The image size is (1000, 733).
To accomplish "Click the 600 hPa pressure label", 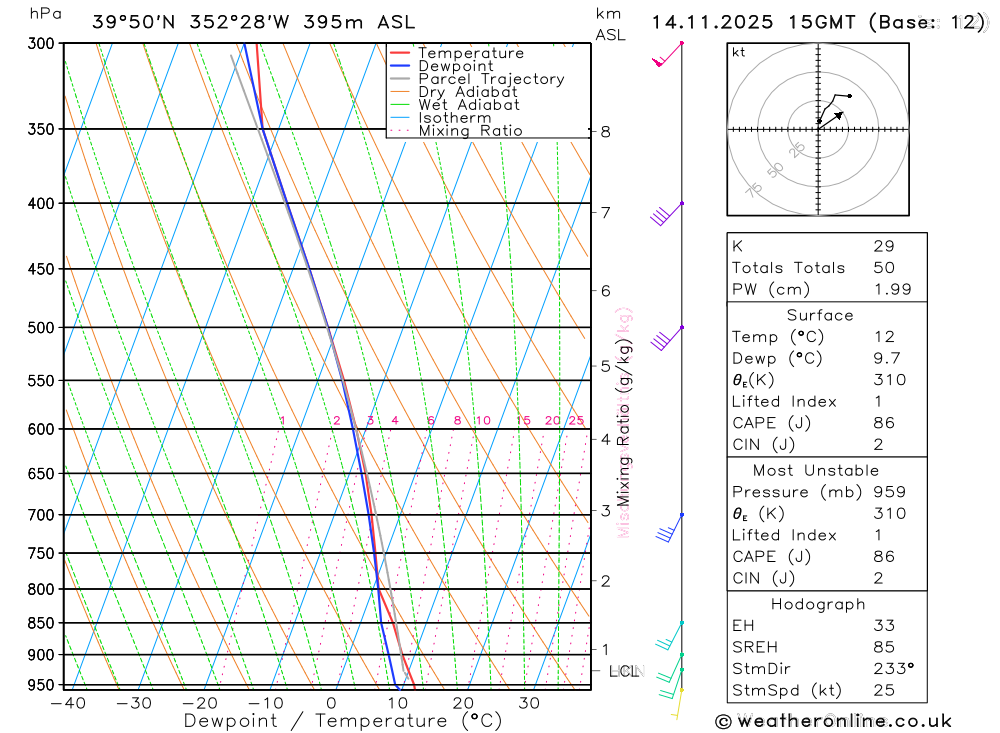I will 42,429.
